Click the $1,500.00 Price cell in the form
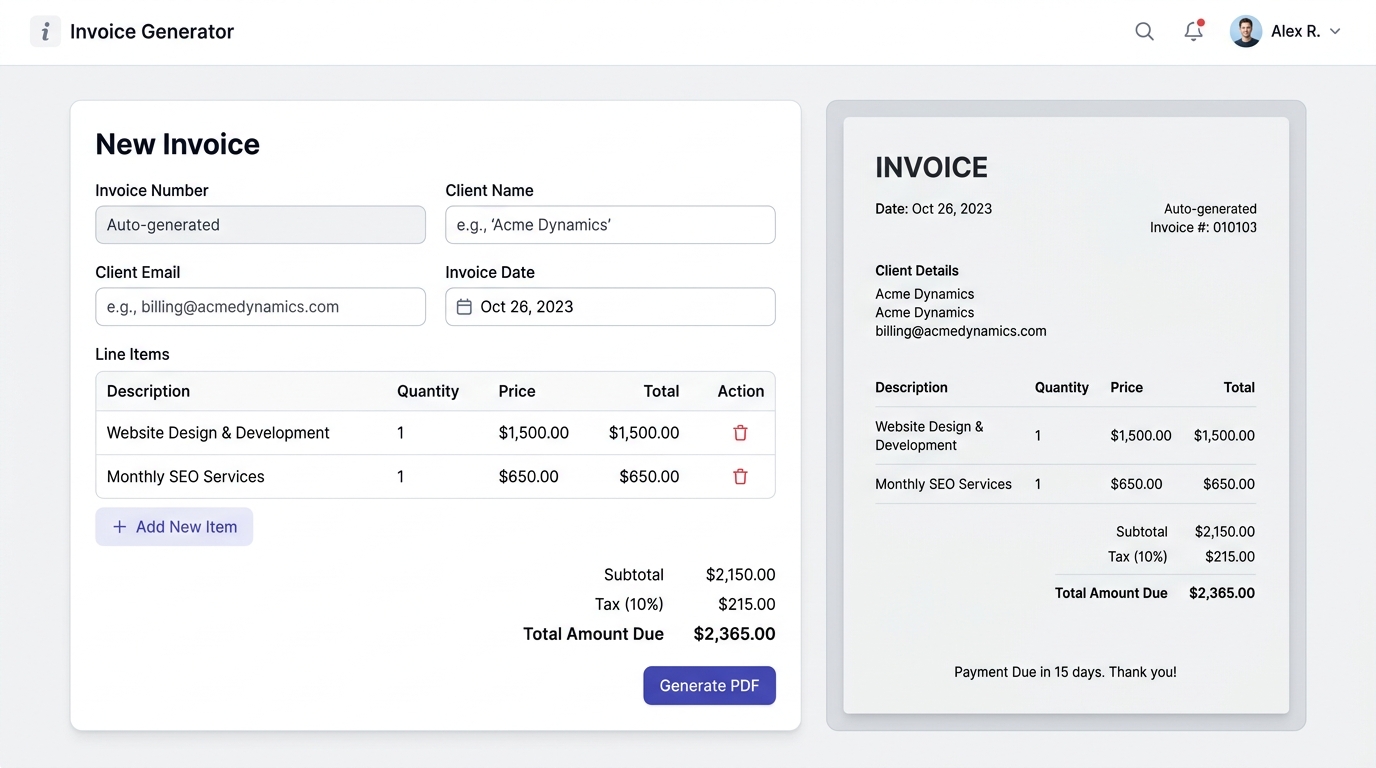The width and height of the screenshot is (1376, 768). (534, 433)
